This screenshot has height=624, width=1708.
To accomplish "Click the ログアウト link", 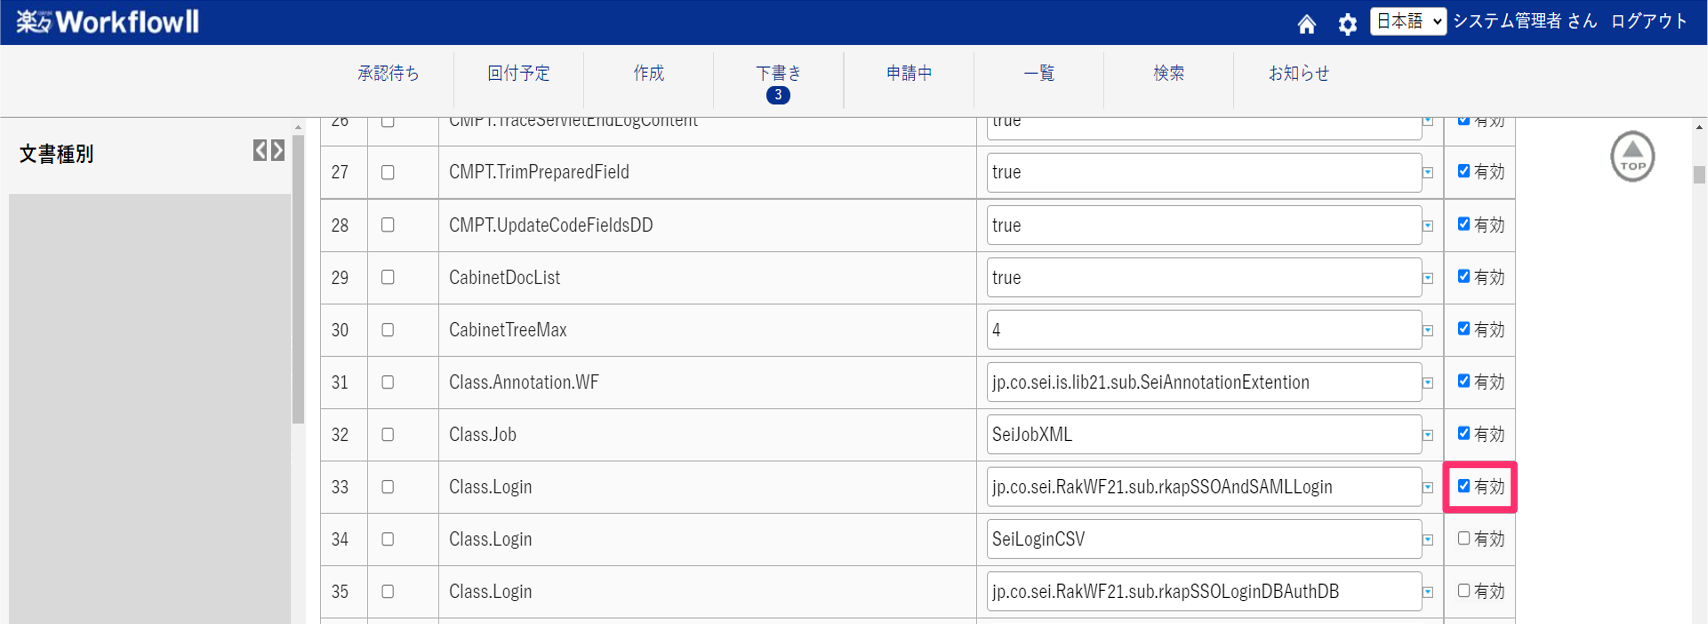I will [x=1648, y=21].
